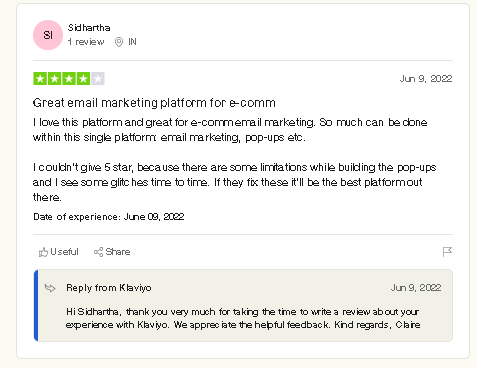Open Sidhartha's reviewer profile name
This screenshot has height=368, width=477.
(89, 28)
